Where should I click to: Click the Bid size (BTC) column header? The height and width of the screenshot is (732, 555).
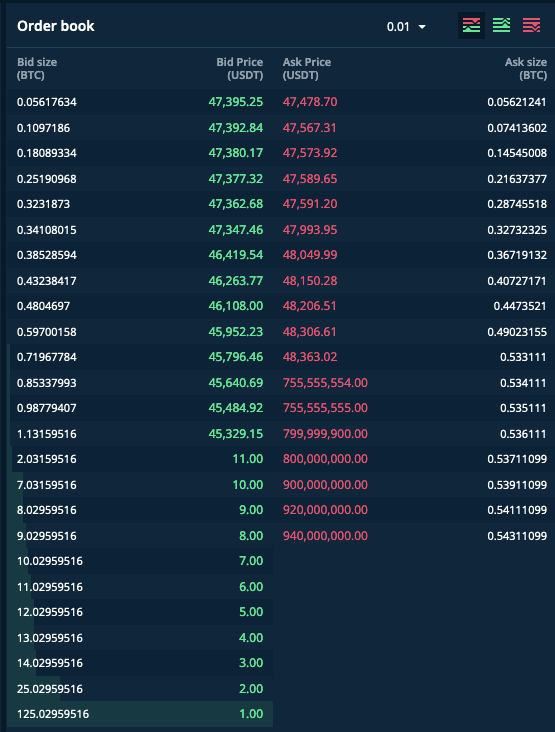click(x=37, y=69)
